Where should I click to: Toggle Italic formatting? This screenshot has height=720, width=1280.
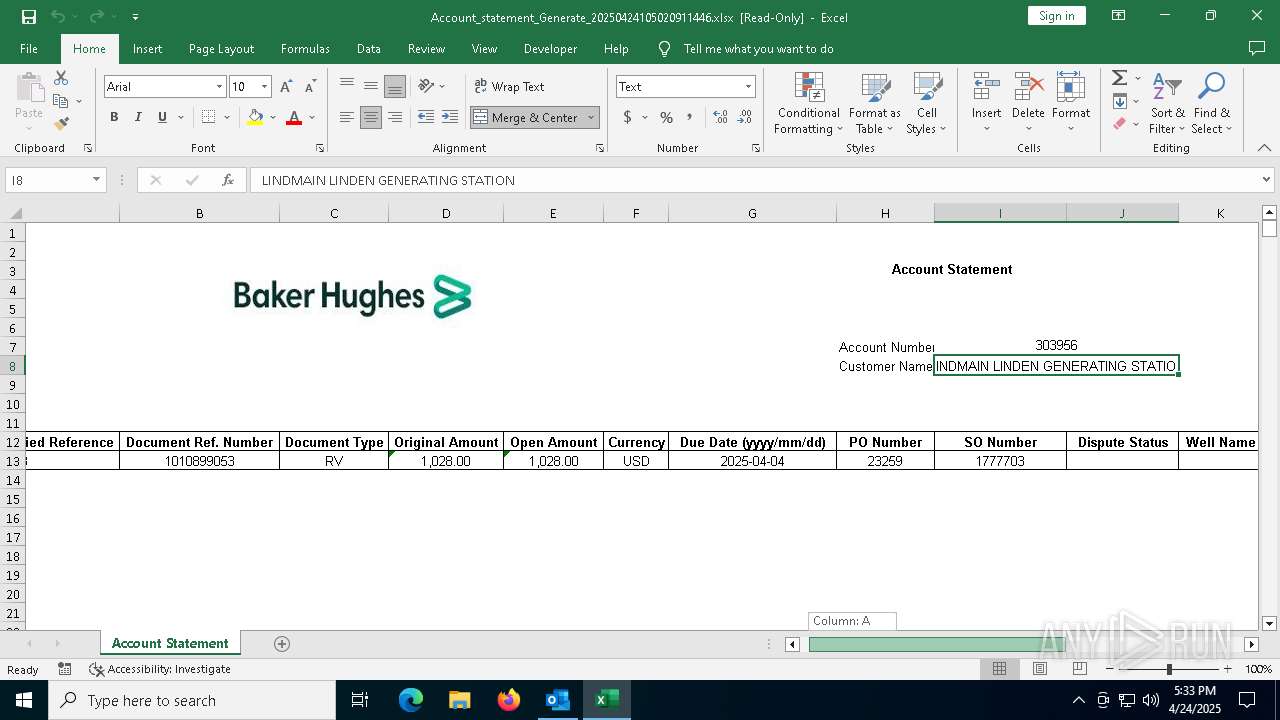tap(138, 117)
